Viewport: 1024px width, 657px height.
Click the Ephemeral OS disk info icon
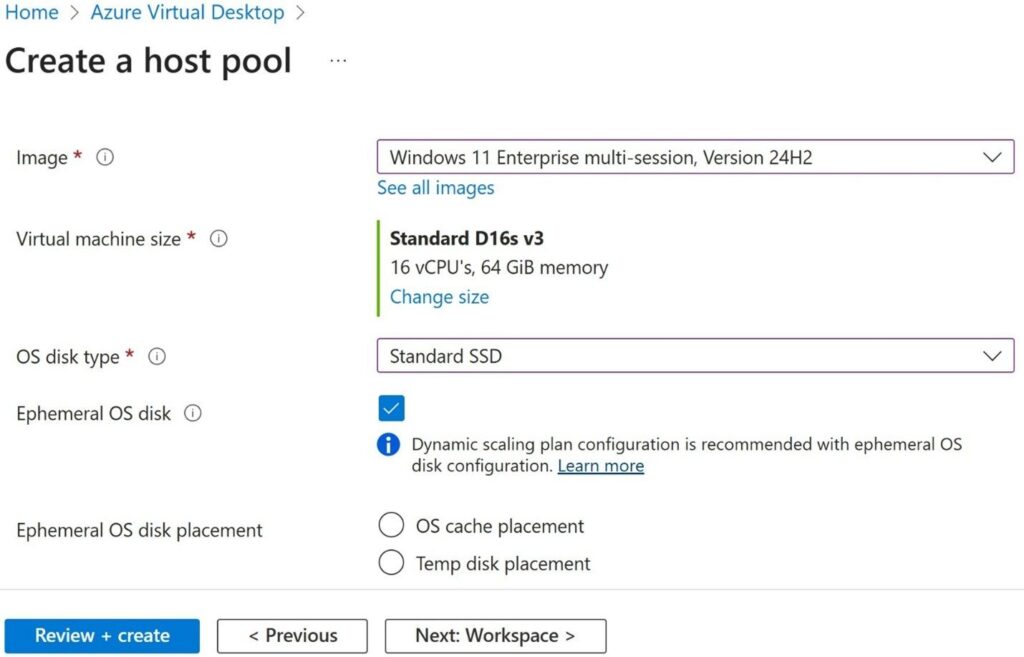click(193, 413)
